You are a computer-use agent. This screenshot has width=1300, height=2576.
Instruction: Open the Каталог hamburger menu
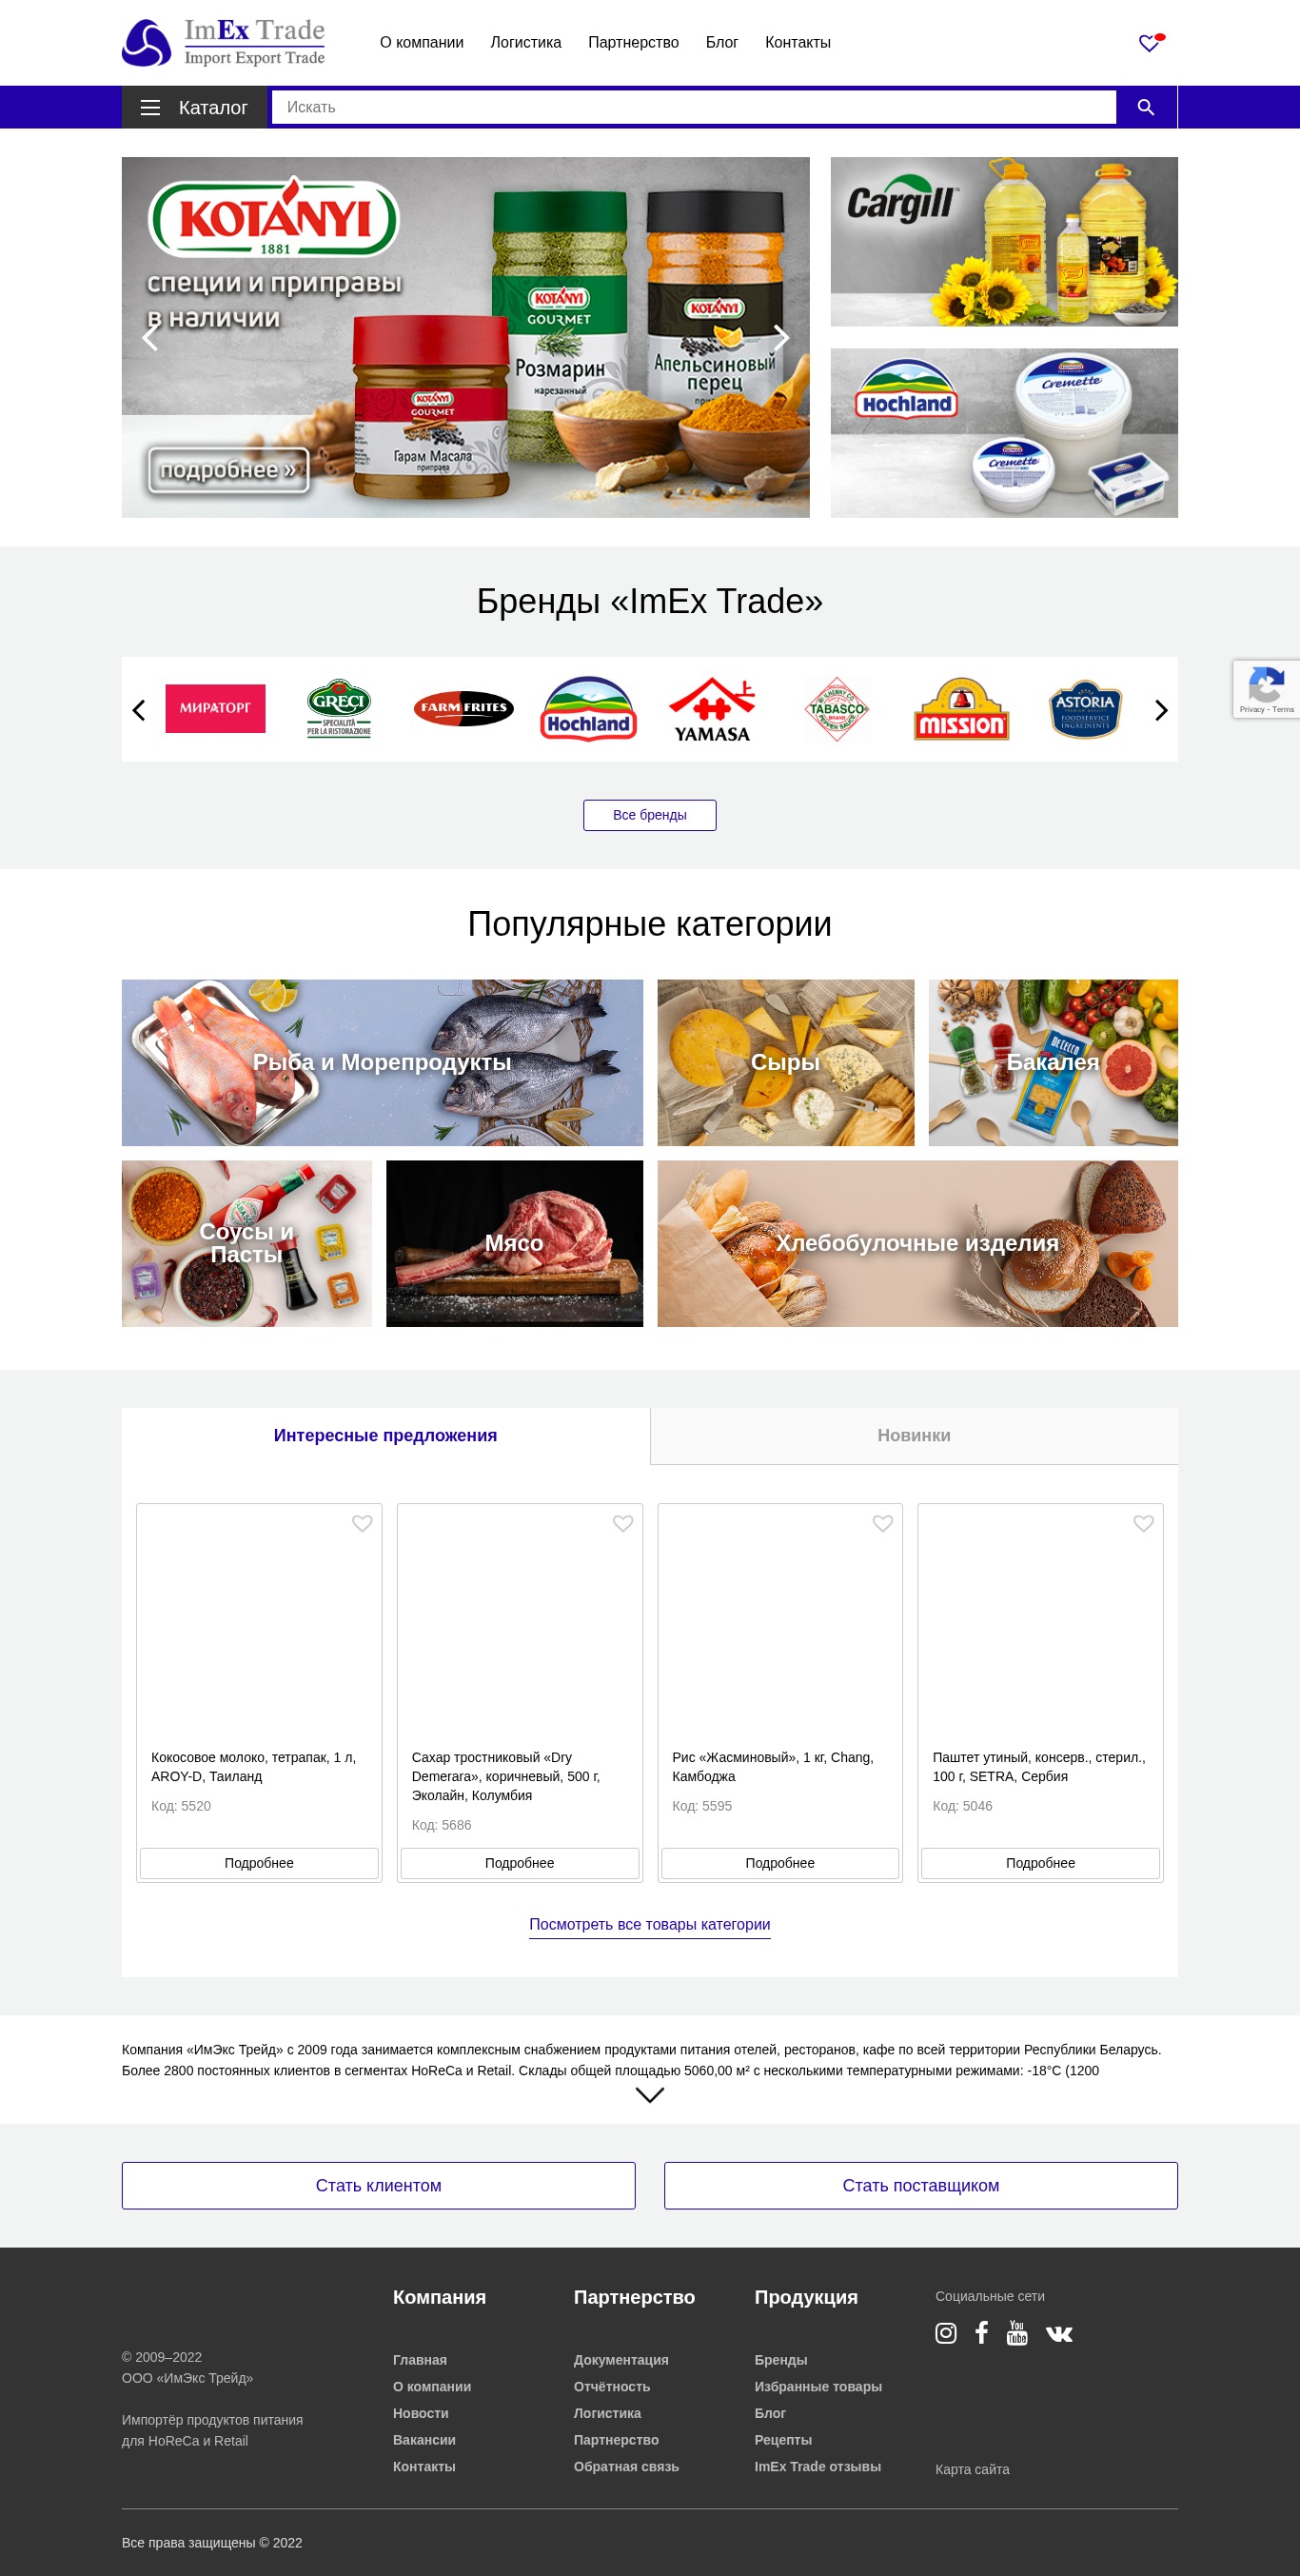195,107
